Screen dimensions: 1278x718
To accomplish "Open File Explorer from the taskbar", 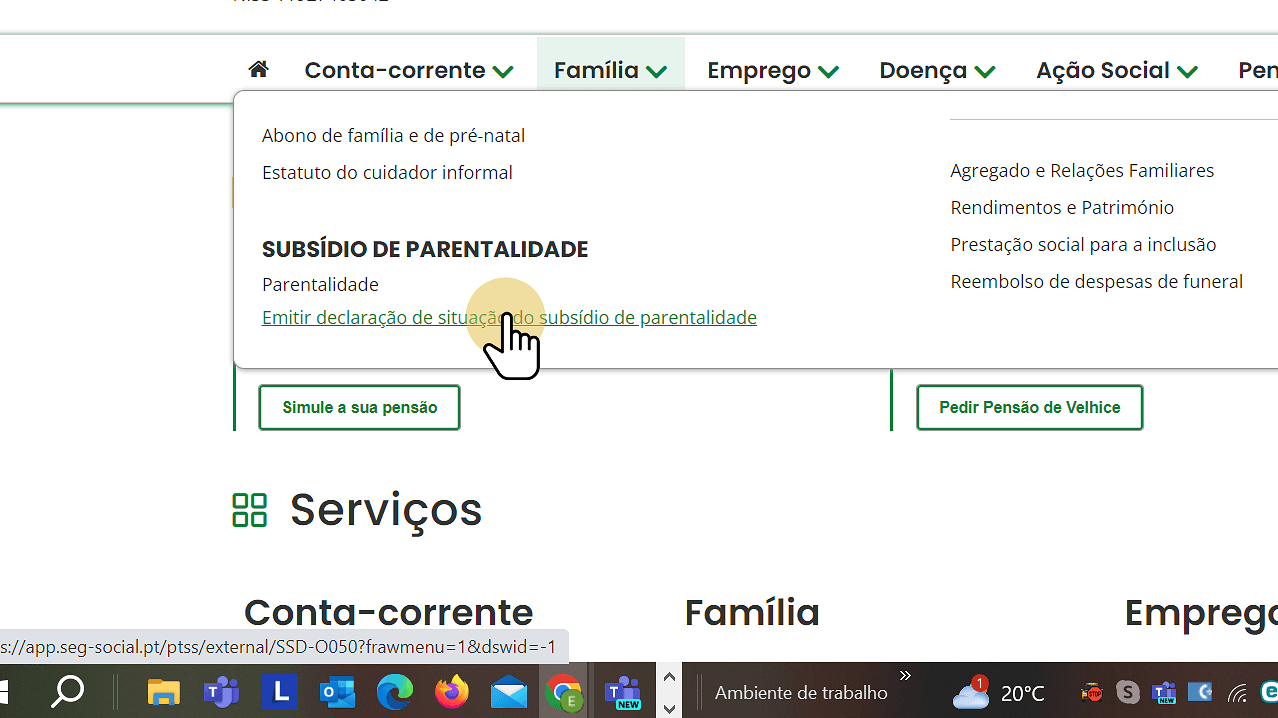I will (164, 692).
